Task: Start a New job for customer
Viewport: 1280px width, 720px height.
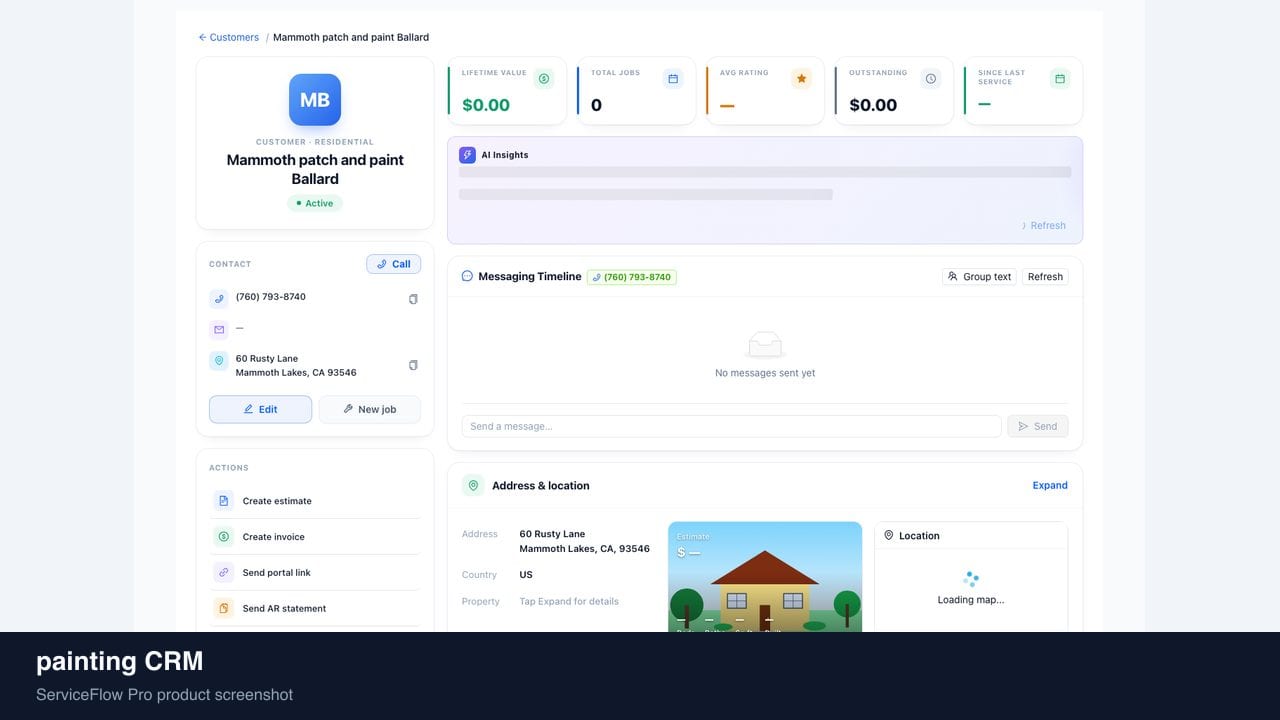Action: (x=369, y=409)
